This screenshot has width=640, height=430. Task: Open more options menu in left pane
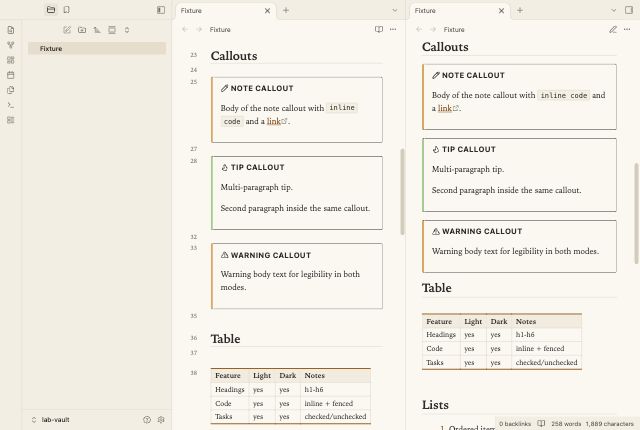click(x=393, y=29)
